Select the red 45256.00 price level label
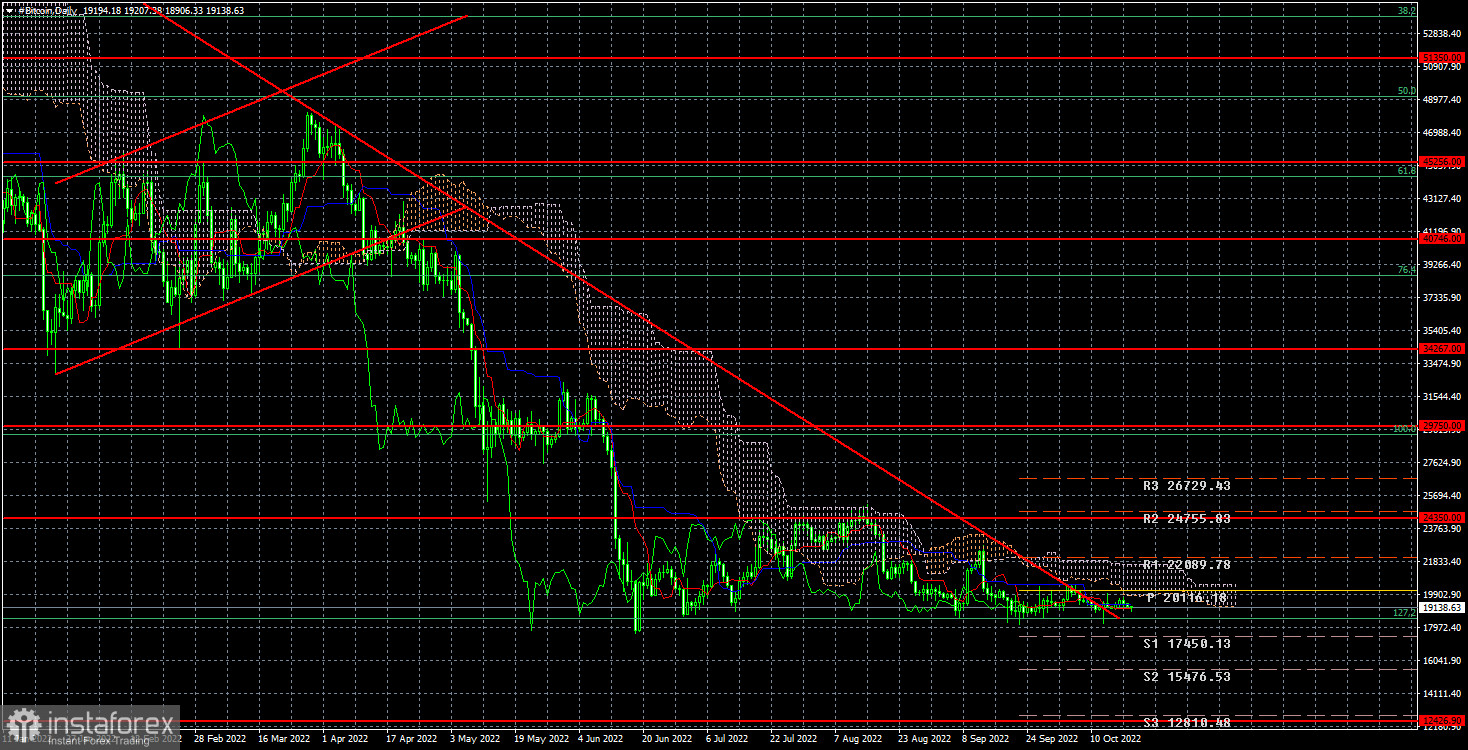This screenshot has width=1468, height=750. coord(1442,161)
